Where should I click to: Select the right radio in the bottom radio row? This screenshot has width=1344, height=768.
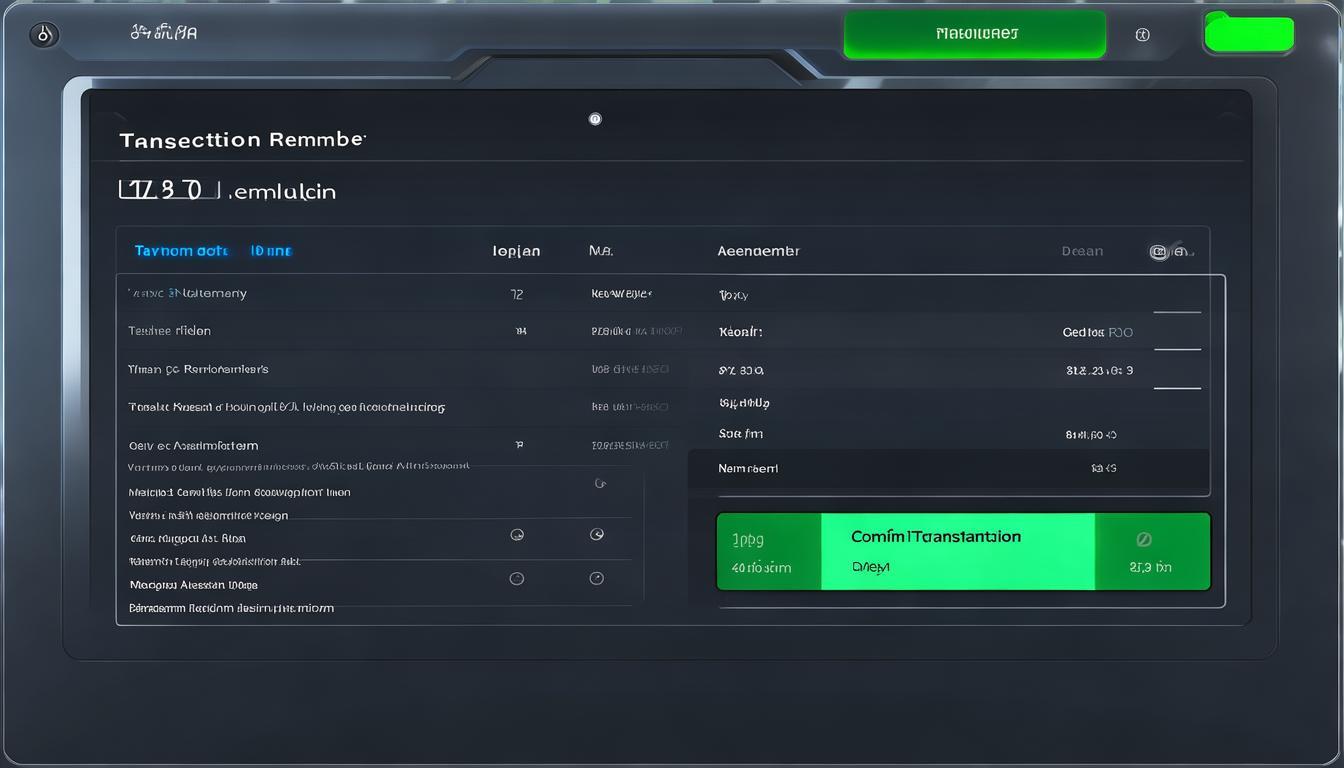click(597, 578)
